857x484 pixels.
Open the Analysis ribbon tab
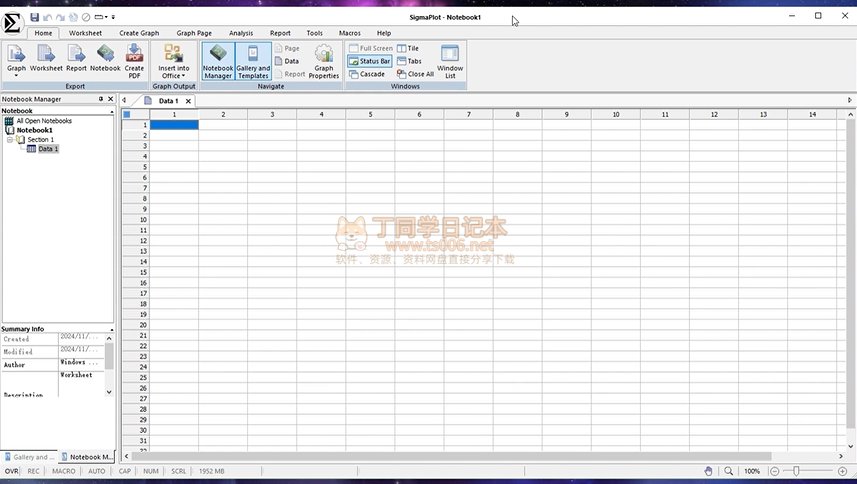pyautogui.click(x=241, y=33)
